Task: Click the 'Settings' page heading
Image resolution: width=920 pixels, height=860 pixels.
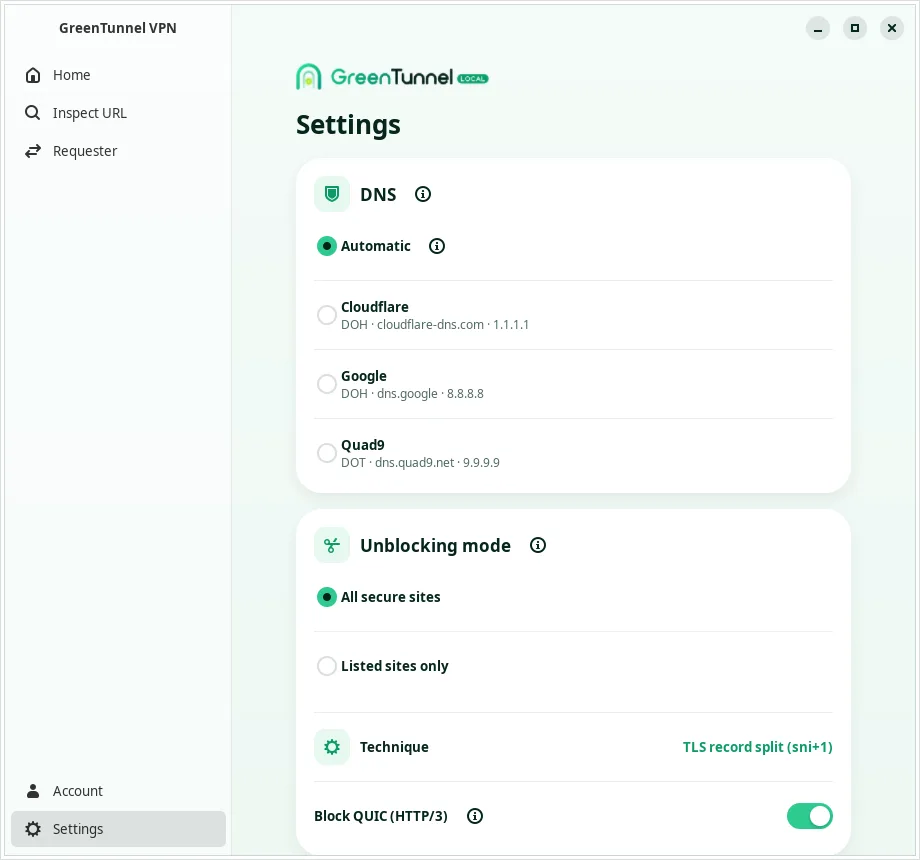Action: coord(348,125)
